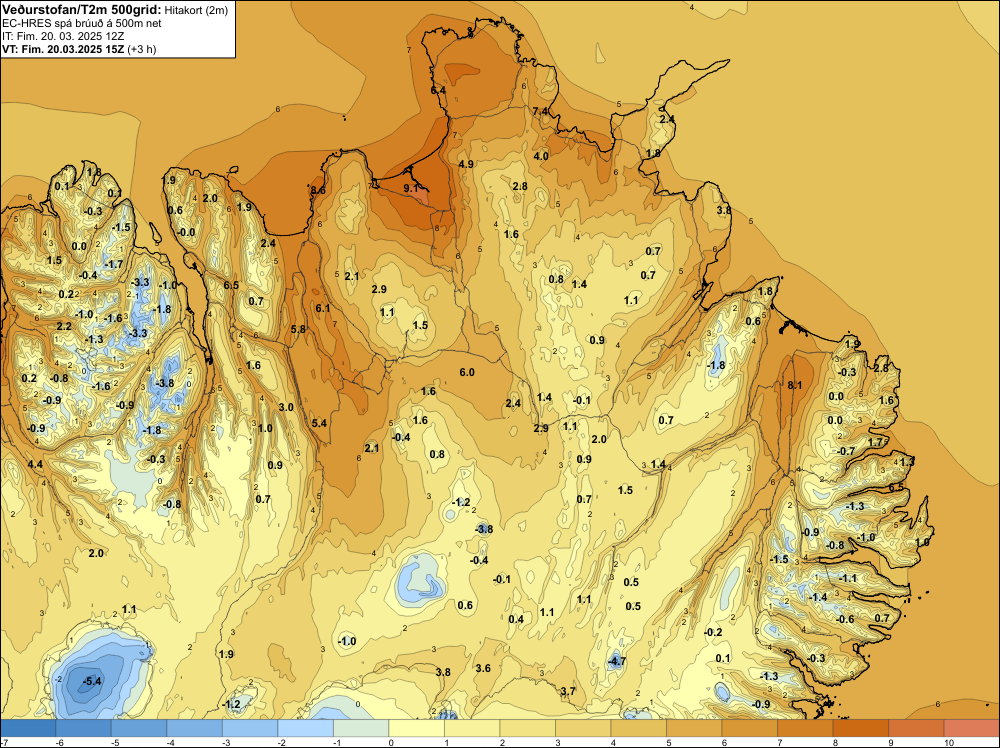
Task: Click the 3.0 temperature reading
Action: click(286, 407)
